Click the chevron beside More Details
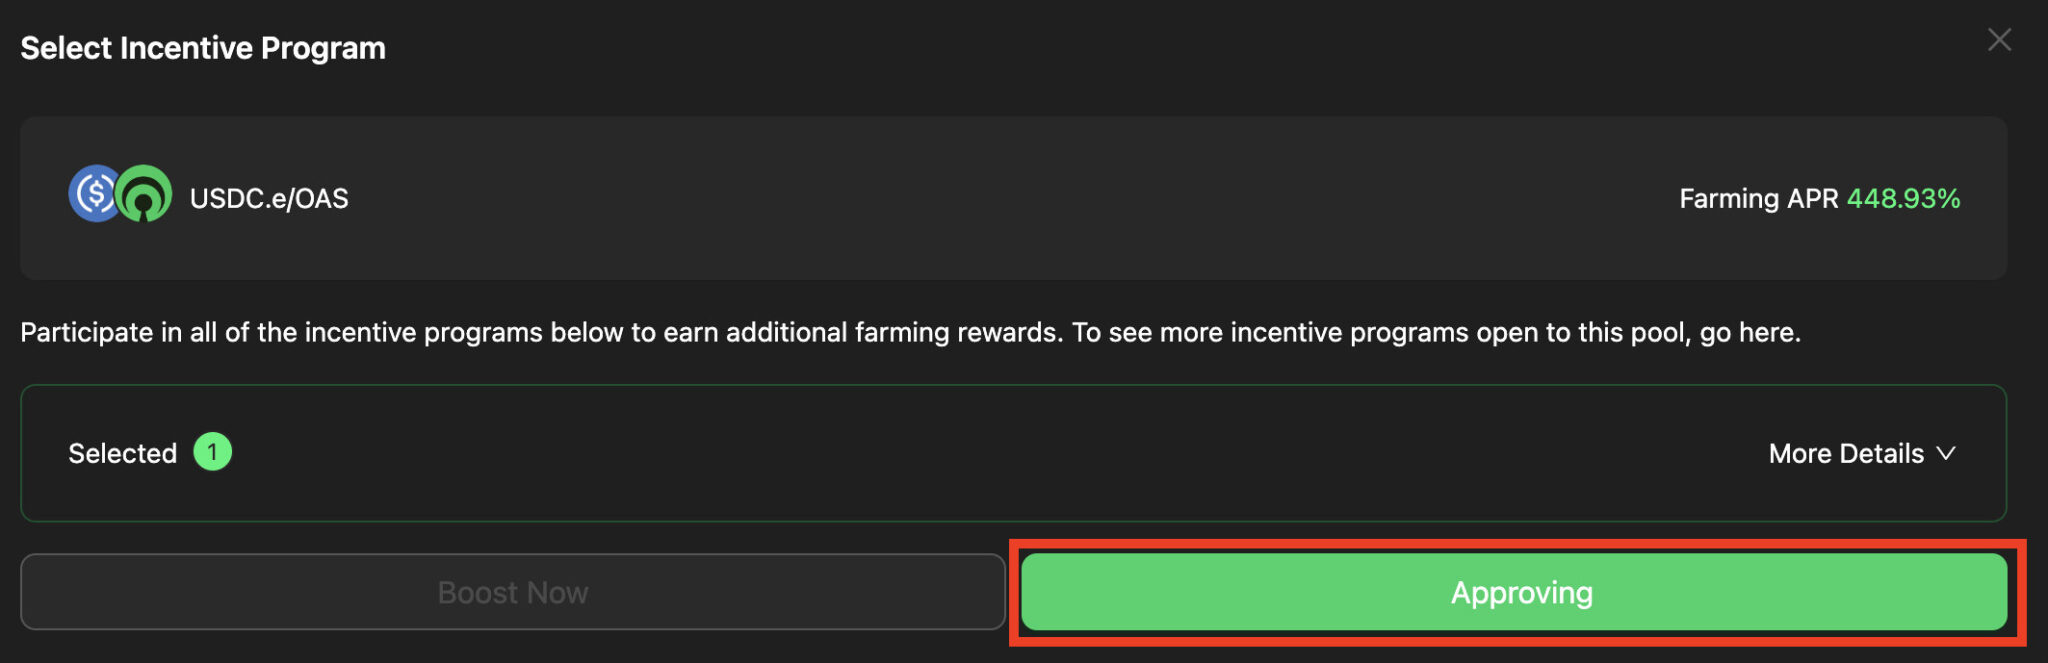 pos(1944,453)
